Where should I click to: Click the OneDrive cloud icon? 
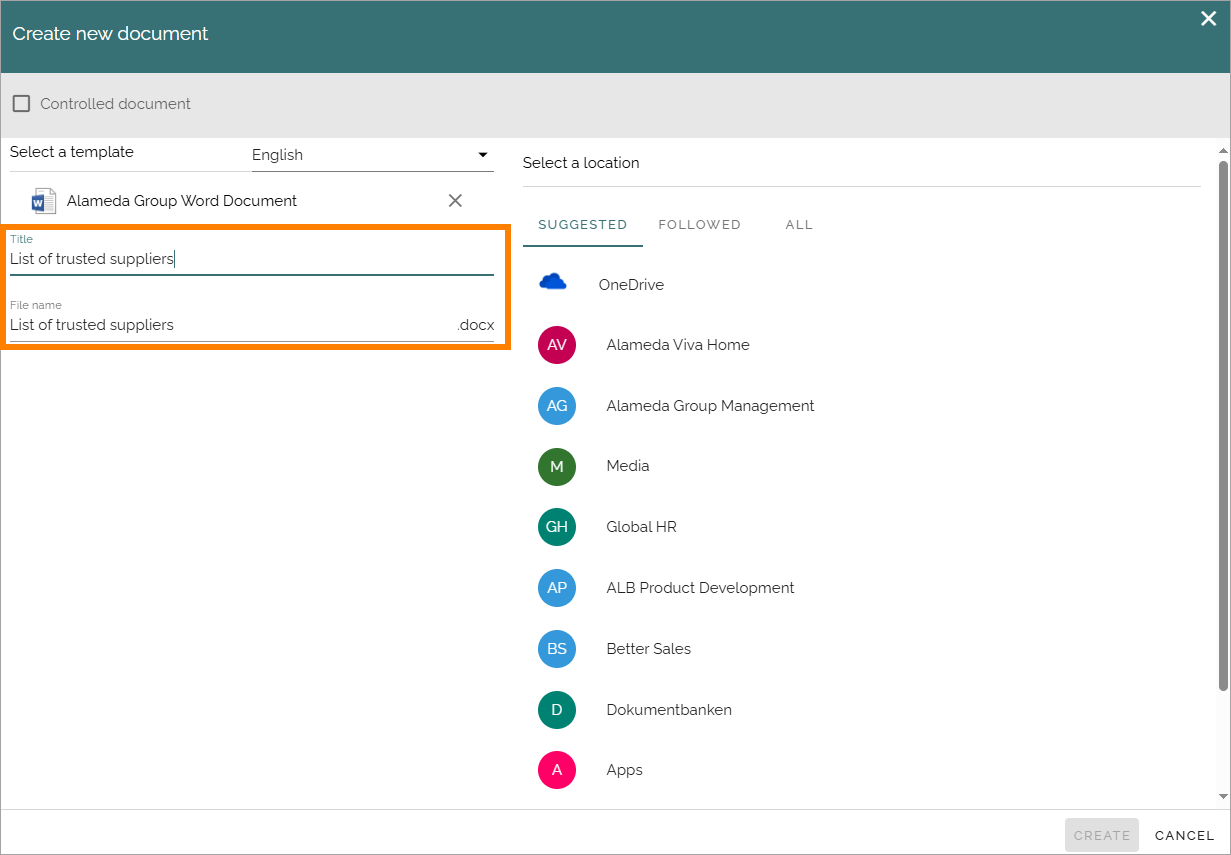[x=553, y=282]
